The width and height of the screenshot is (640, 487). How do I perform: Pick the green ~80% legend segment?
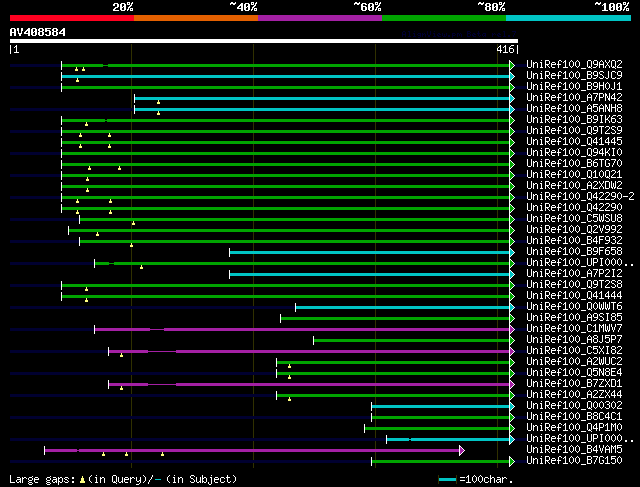point(444,18)
